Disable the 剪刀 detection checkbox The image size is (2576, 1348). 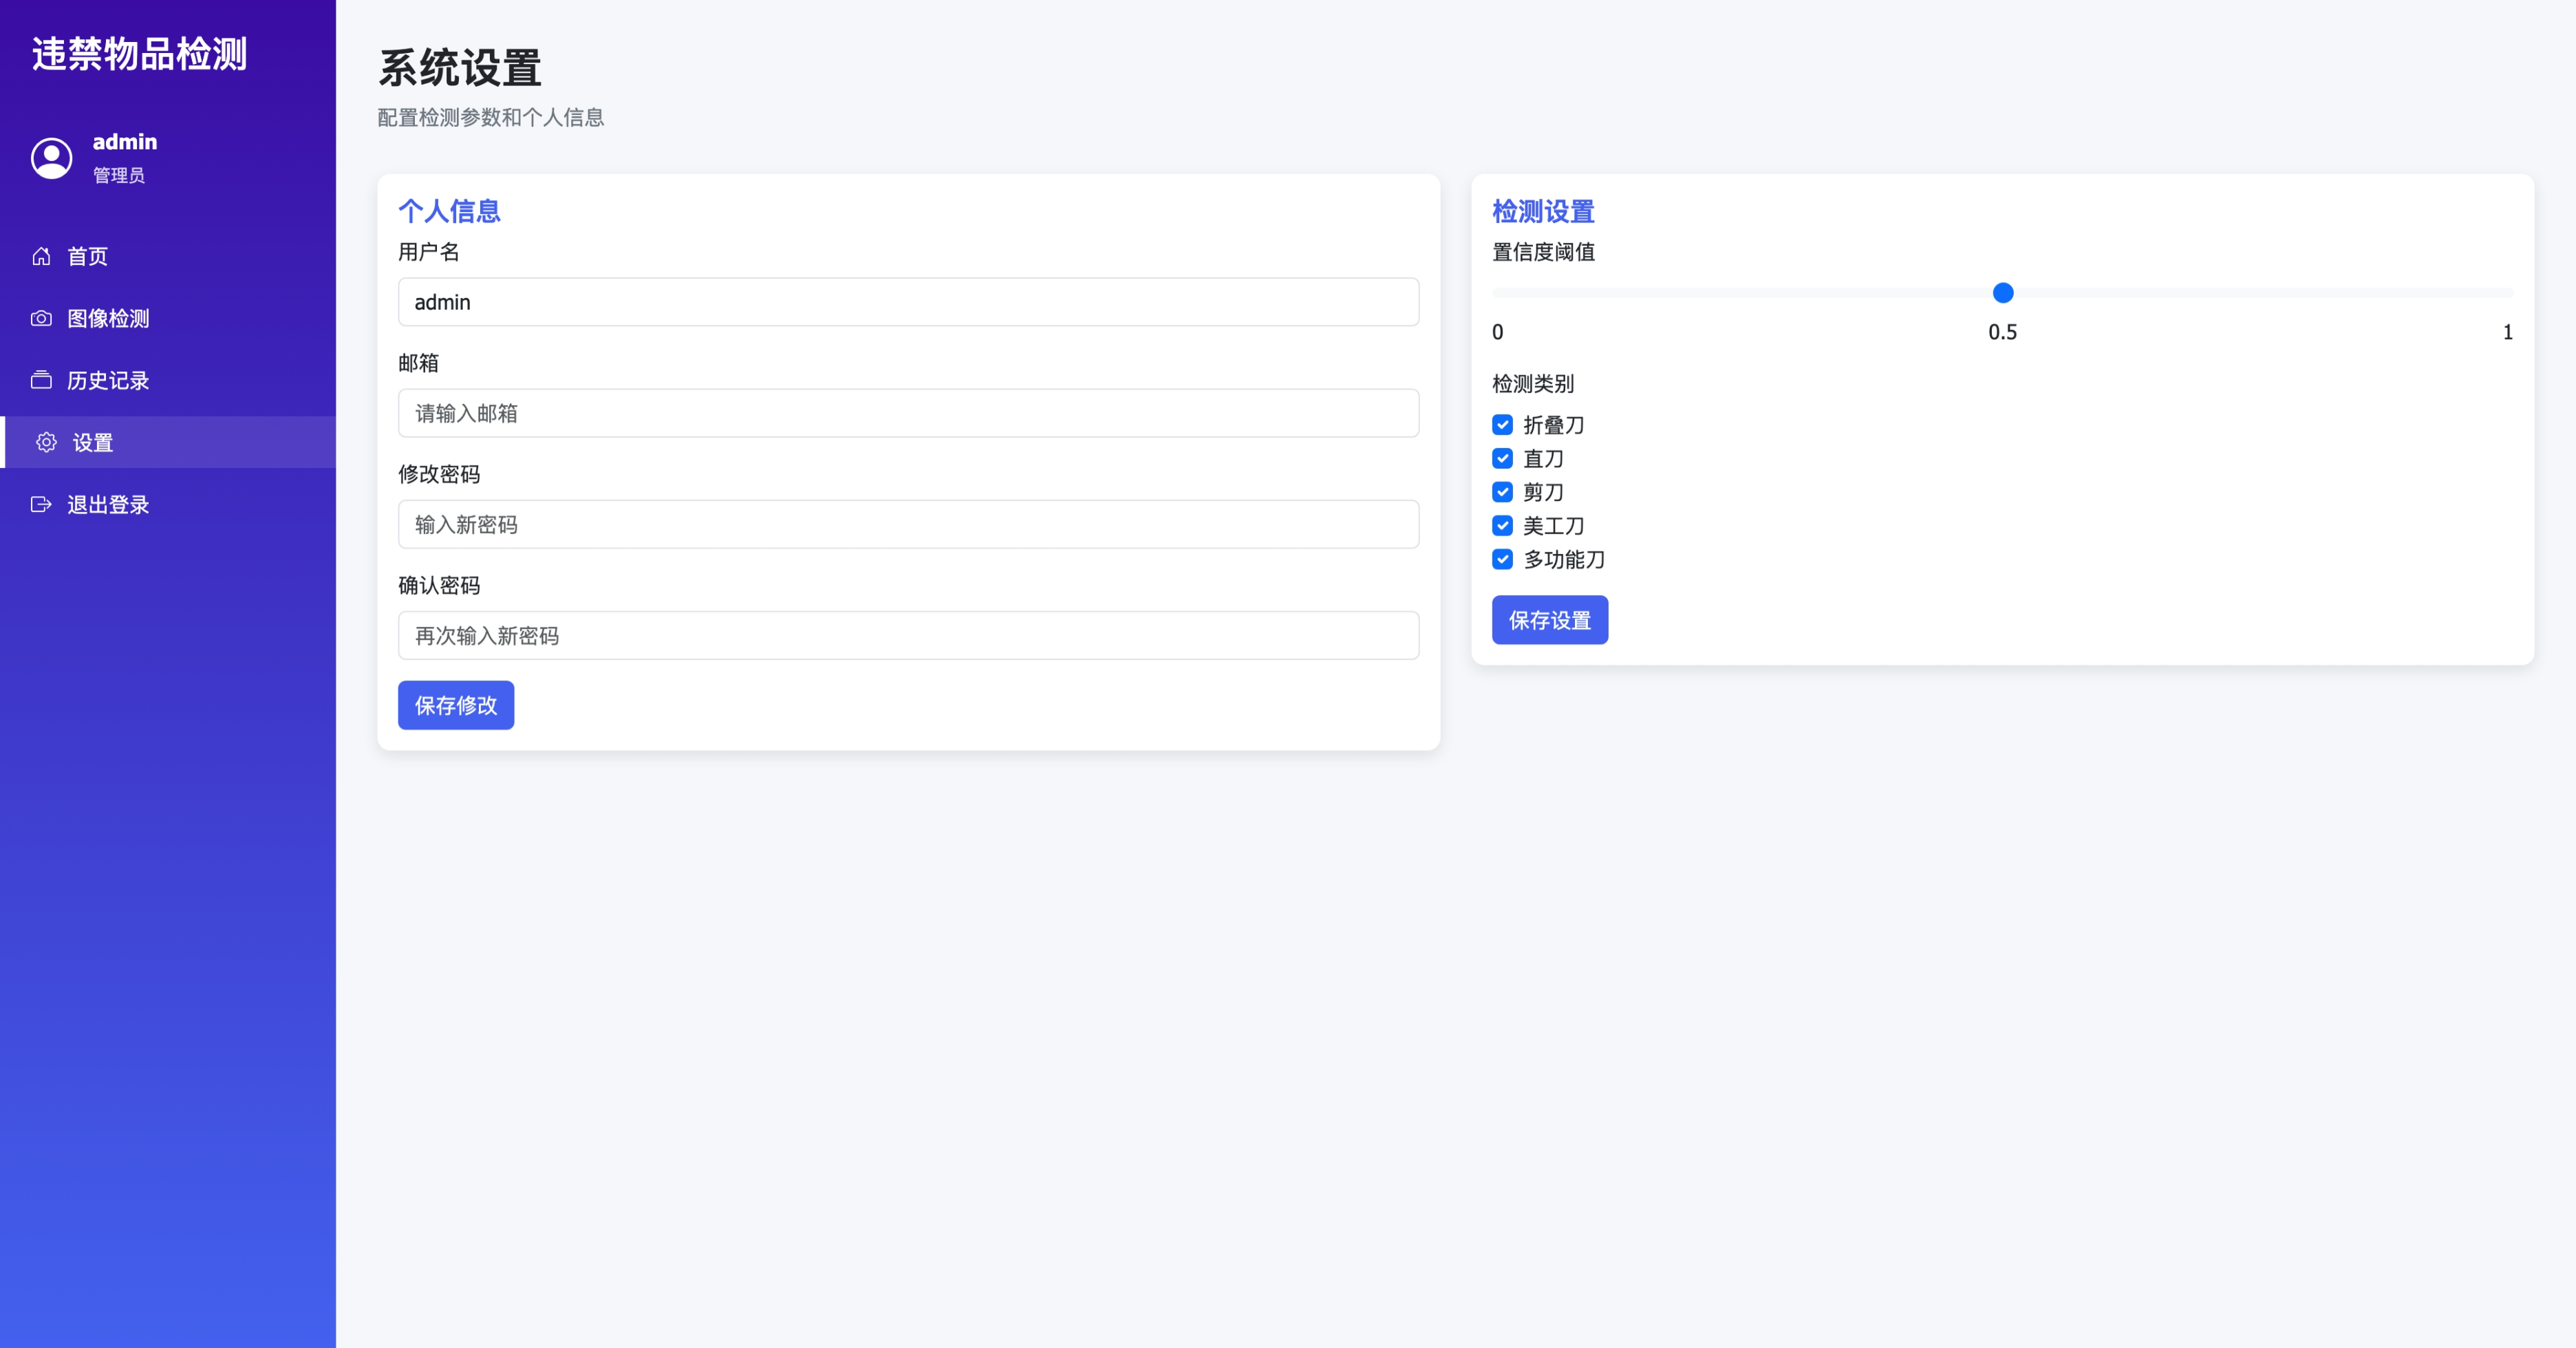(1502, 492)
